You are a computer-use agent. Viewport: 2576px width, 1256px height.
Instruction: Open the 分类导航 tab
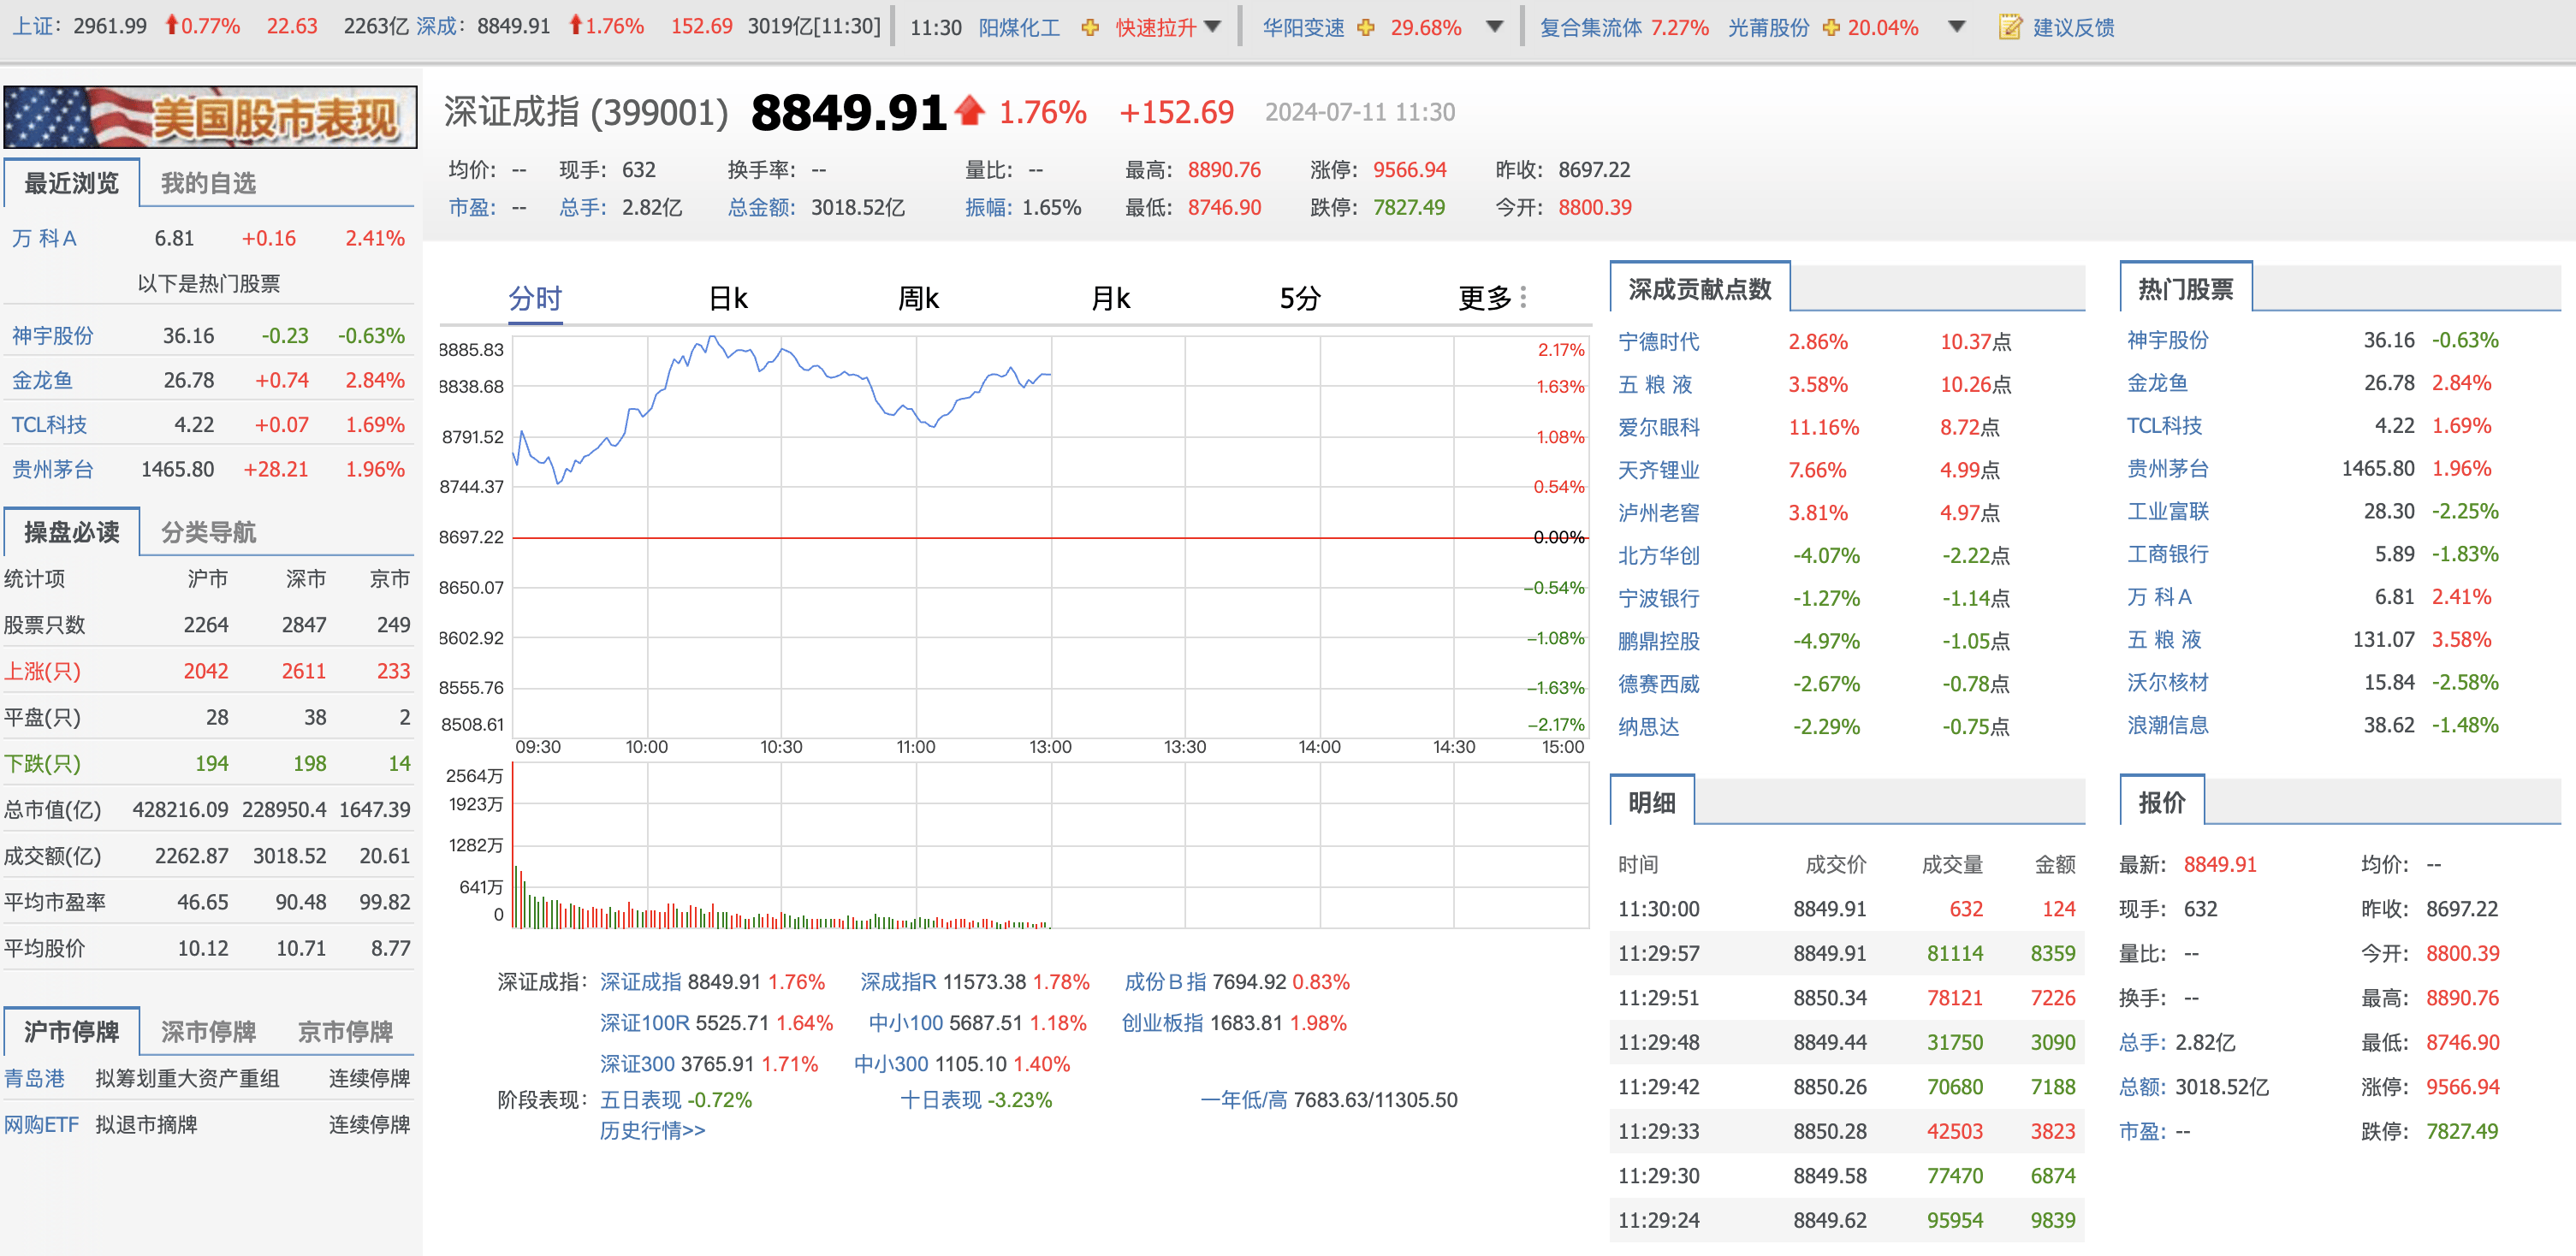pos(209,532)
